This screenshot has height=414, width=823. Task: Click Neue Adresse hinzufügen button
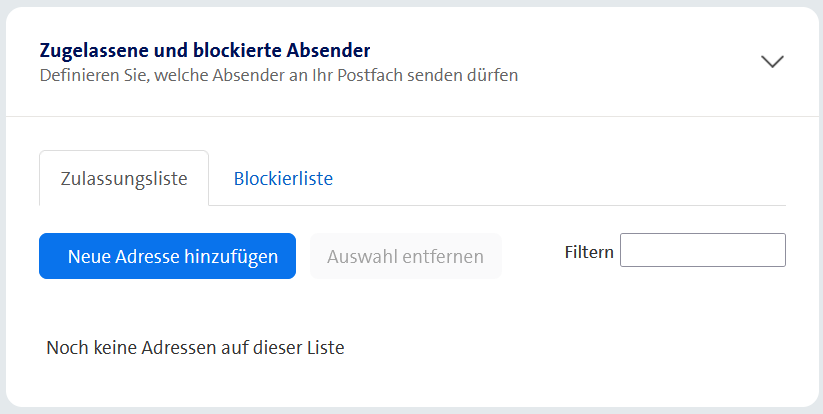click(167, 256)
